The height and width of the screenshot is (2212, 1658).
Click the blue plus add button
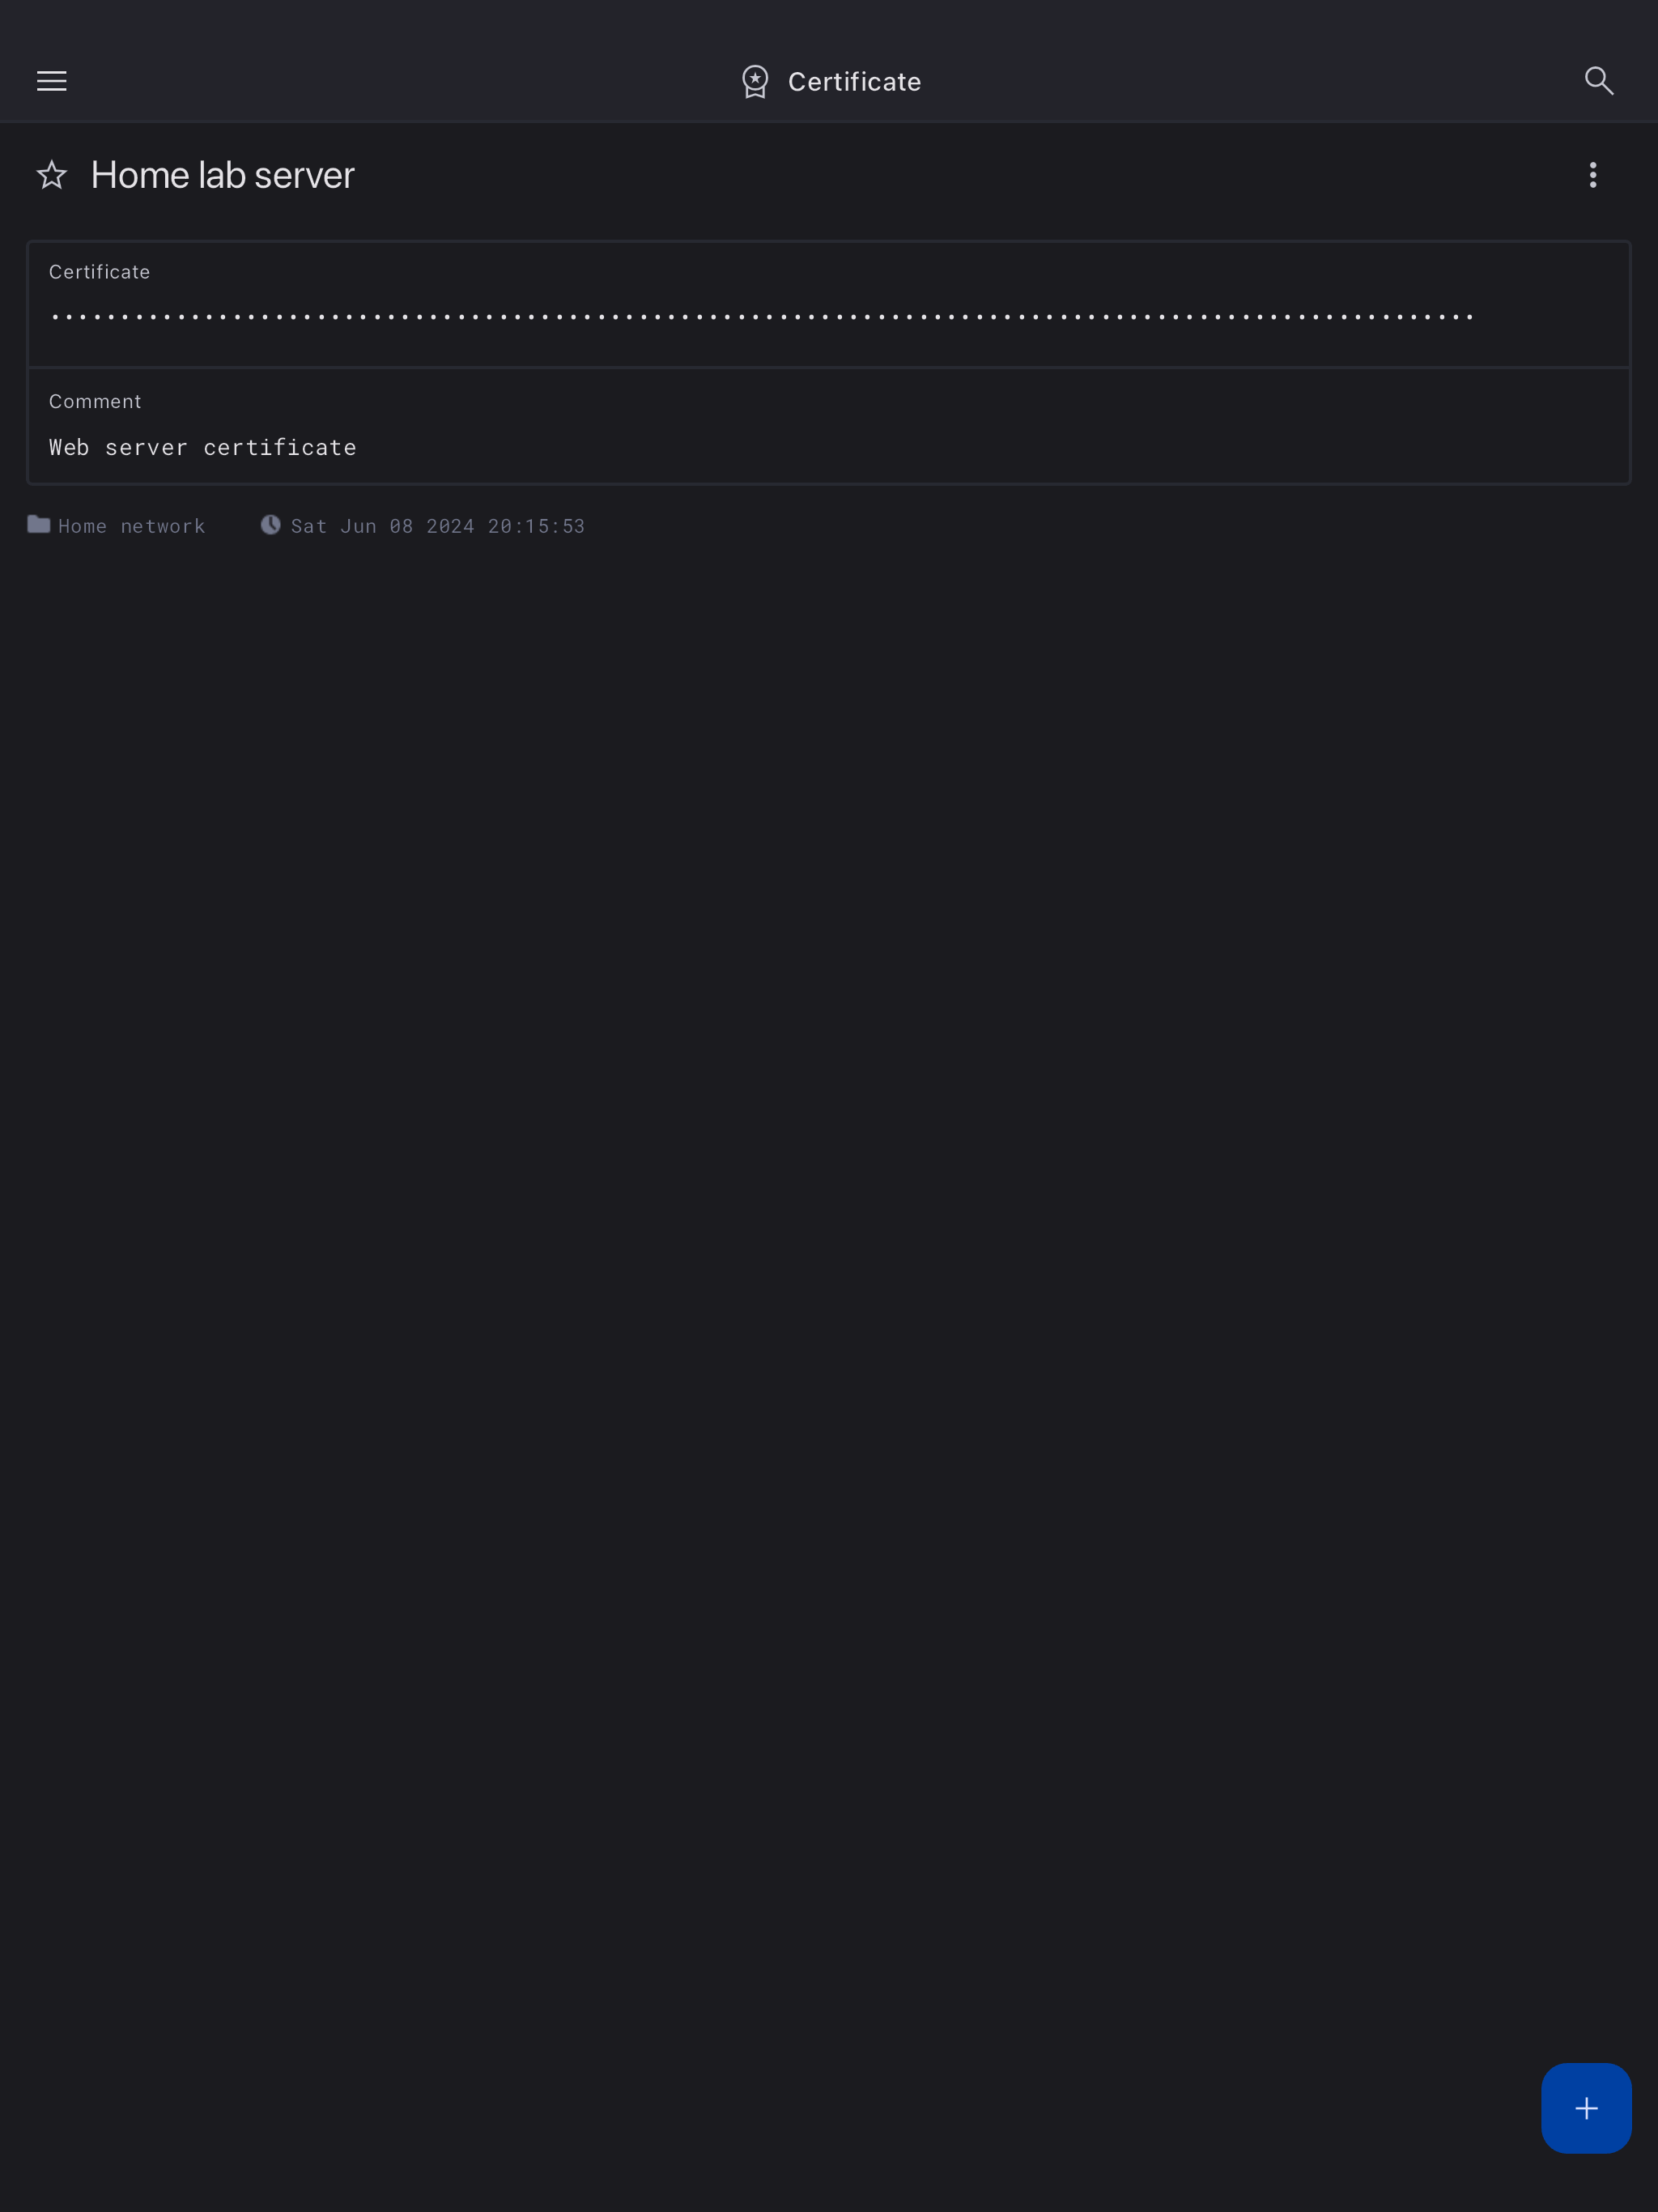[x=1586, y=2108]
